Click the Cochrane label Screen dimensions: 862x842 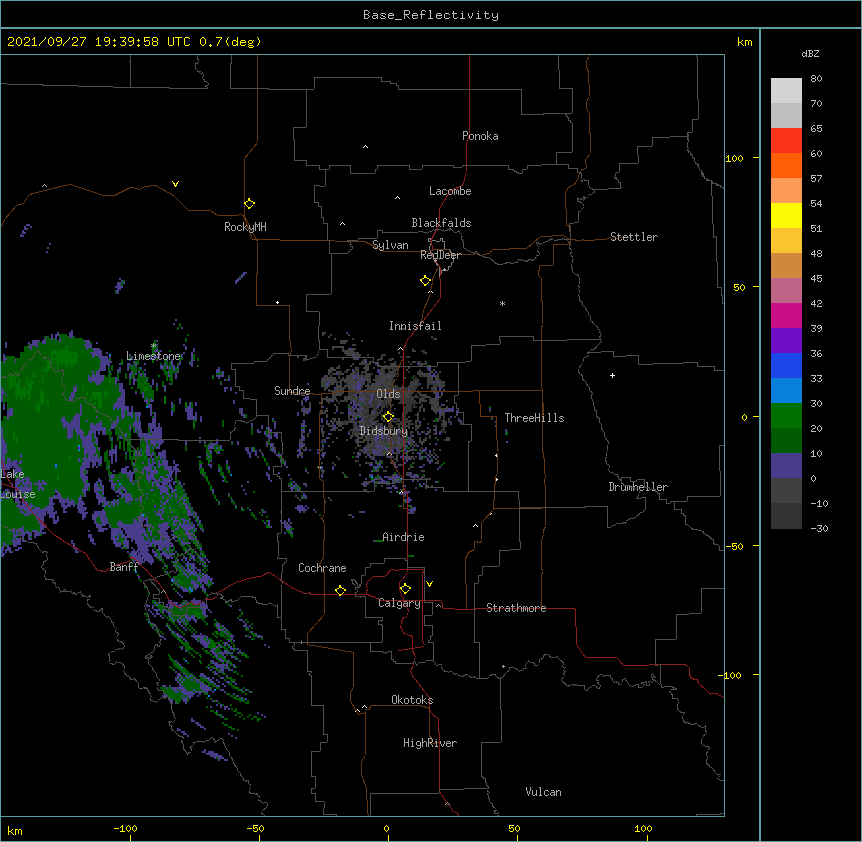(322, 568)
